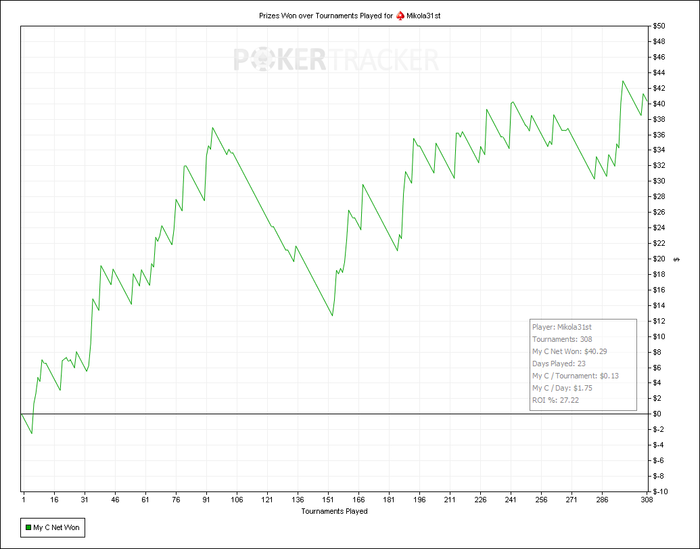The image size is (700, 549).
Task: Click the 'My C Net Won' legend label
Action: (x=56, y=528)
